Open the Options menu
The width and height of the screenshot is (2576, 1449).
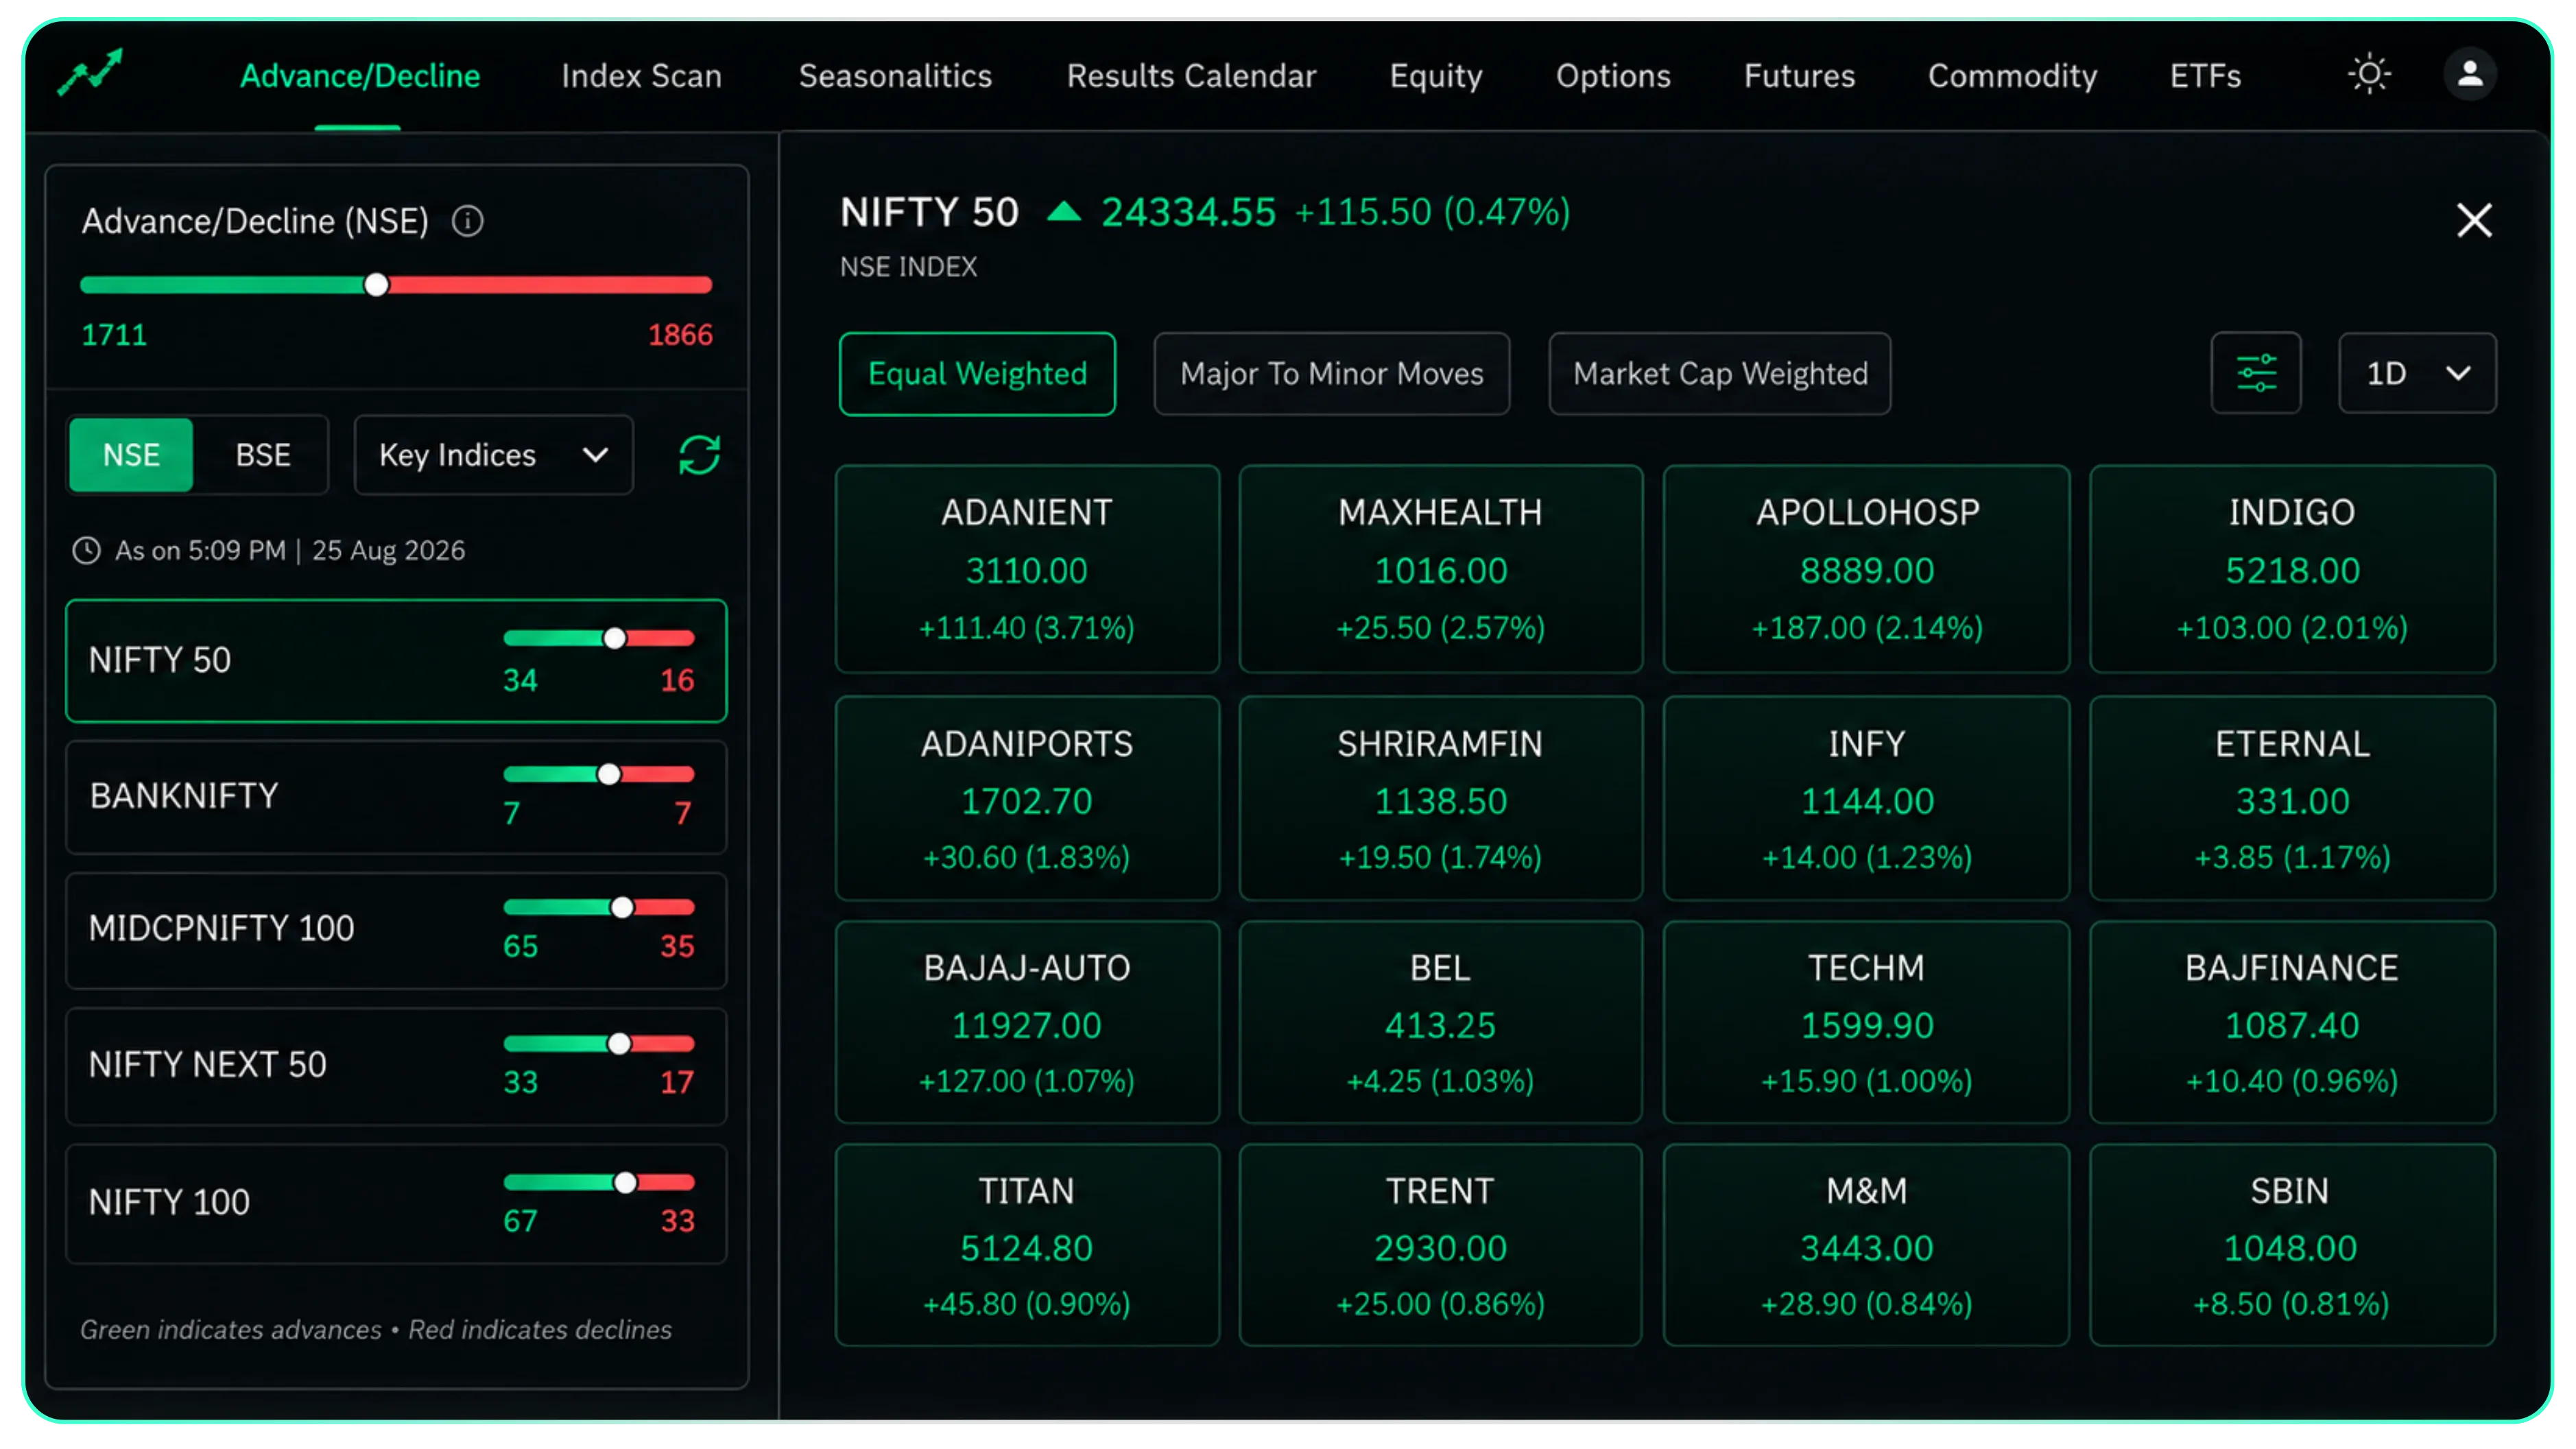1613,76
